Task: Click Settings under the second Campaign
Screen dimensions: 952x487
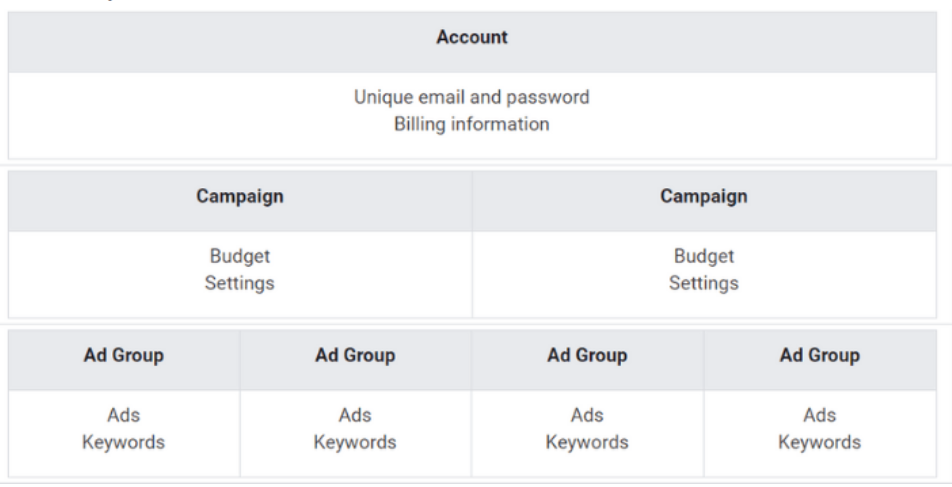Action: (704, 283)
